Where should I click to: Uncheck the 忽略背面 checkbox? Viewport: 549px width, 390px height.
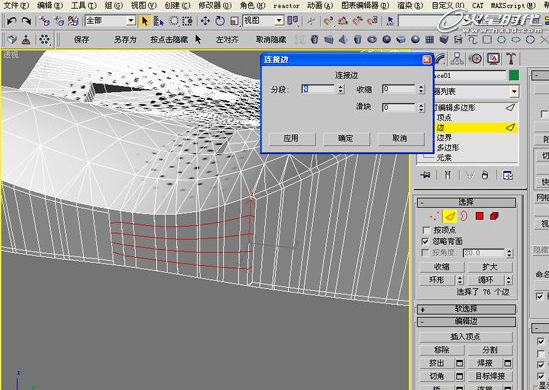tap(426, 241)
